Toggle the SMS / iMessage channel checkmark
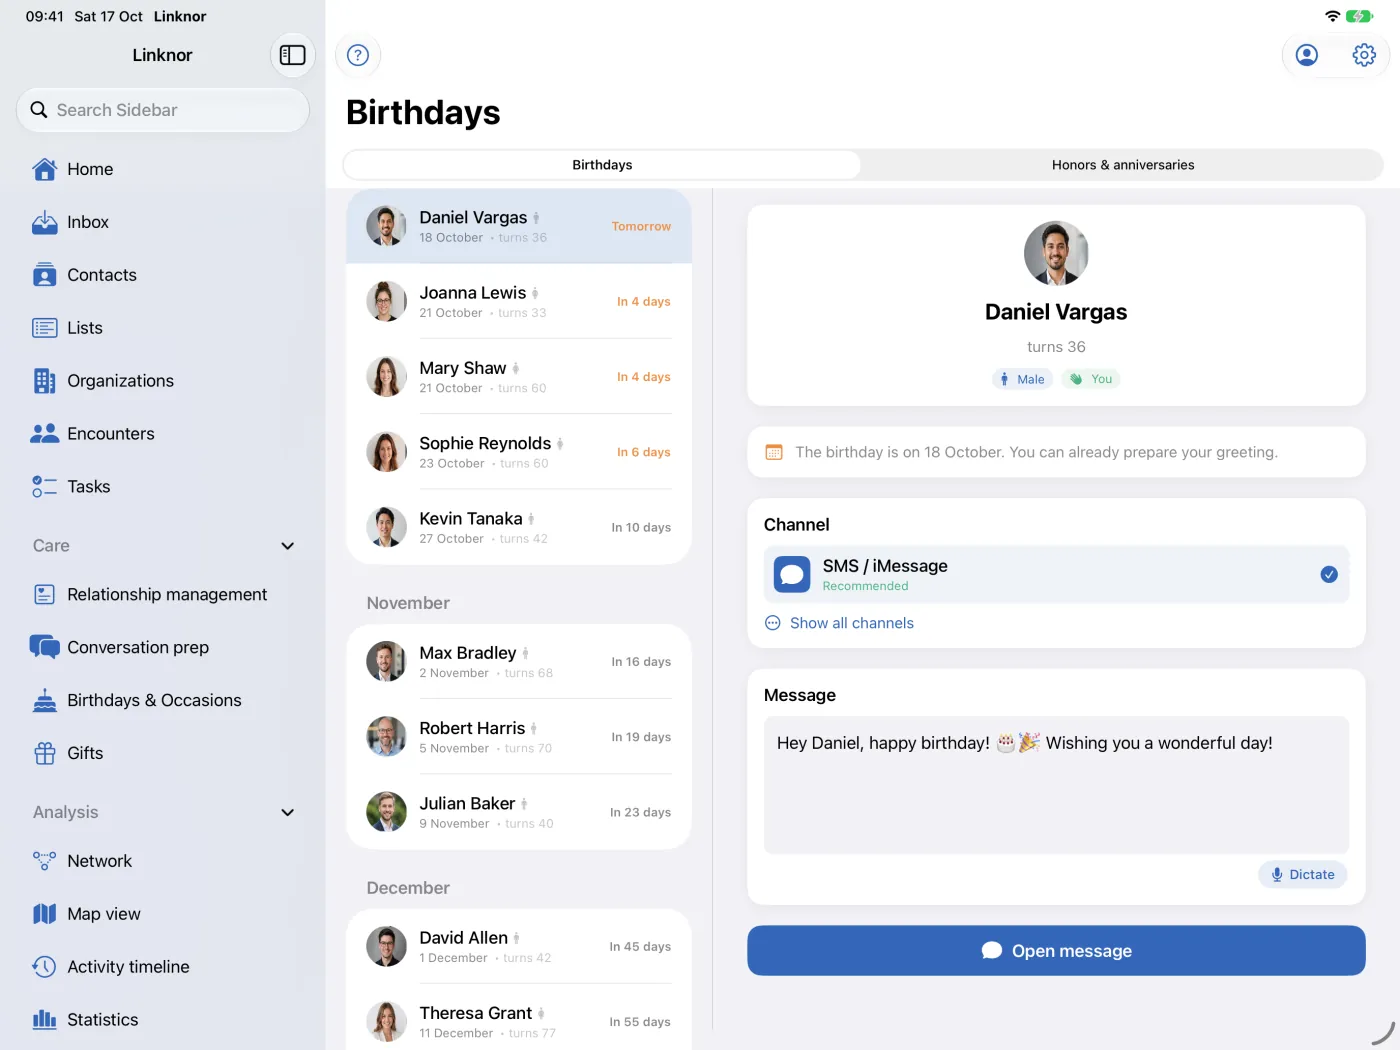The width and height of the screenshot is (1400, 1050). click(x=1329, y=574)
